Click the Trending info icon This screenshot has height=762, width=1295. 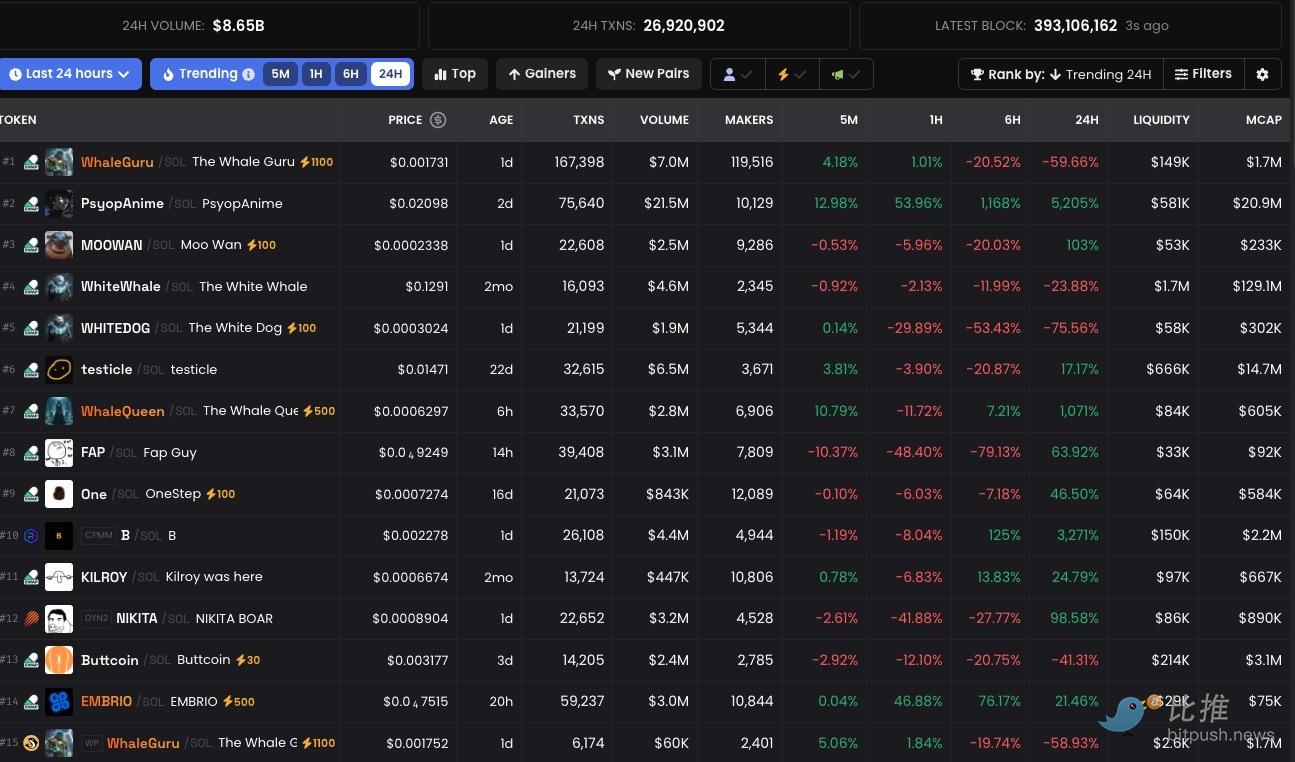tap(247, 74)
